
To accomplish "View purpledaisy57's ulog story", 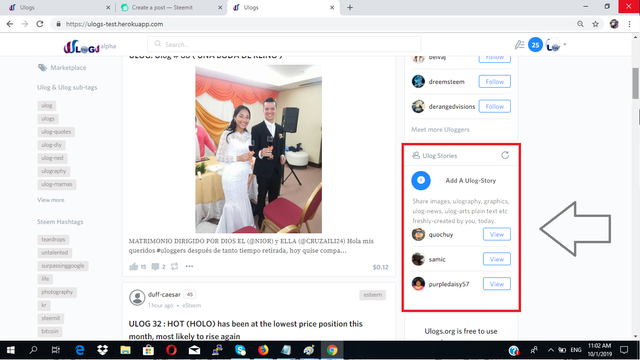I will pyautogui.click(x=497, y=284).
